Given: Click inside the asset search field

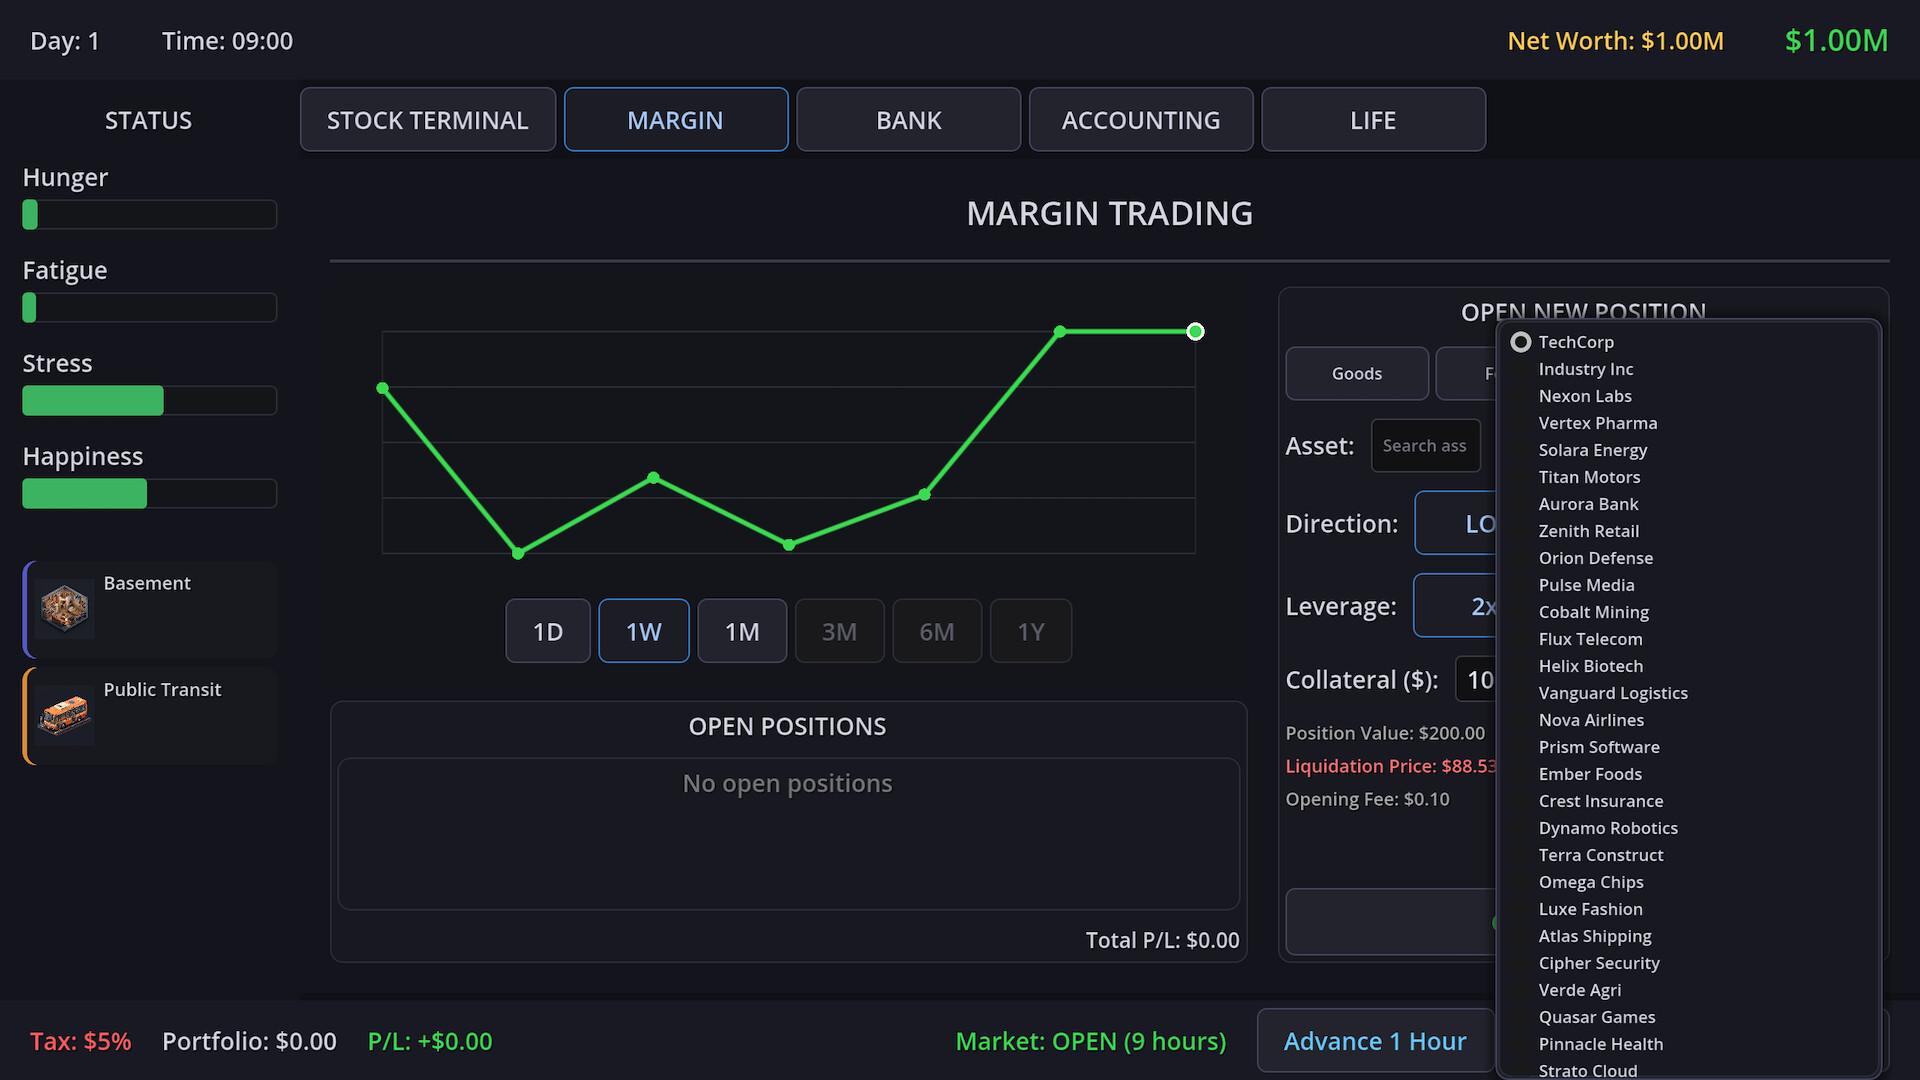Looking at the screenshot, I should pos(1424,446).
